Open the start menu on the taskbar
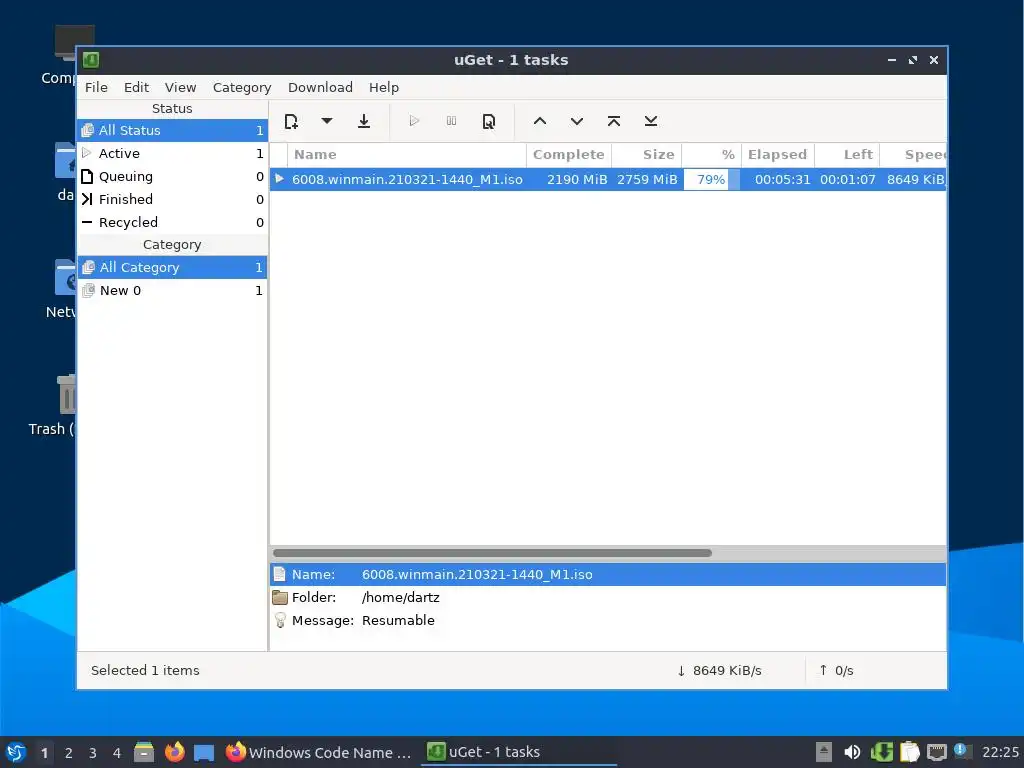The image size is (1024, 768). (x=16, y=752)
